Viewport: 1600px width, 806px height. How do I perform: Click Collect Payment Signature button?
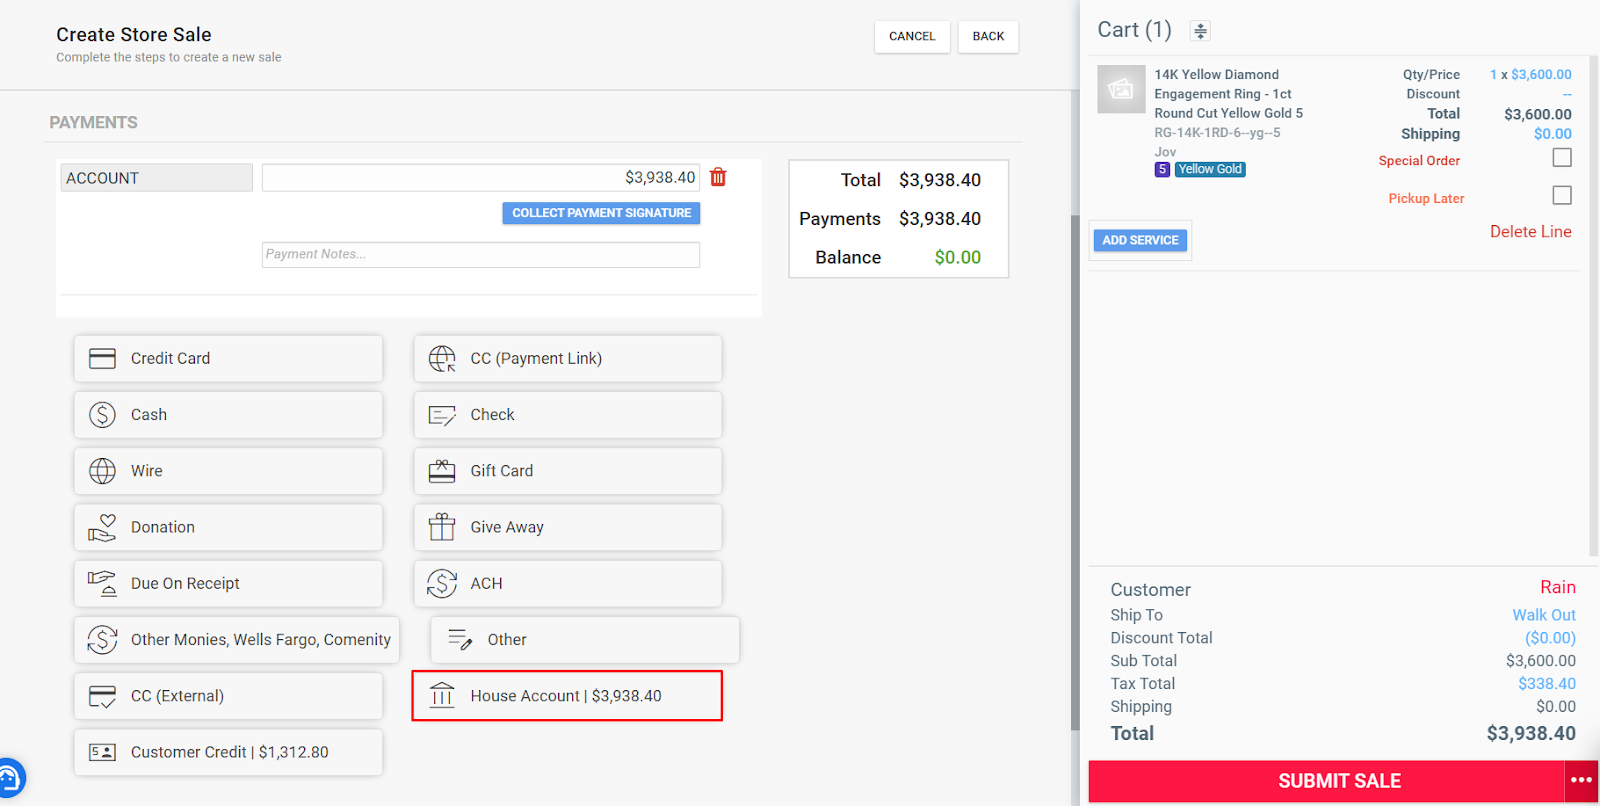tap(601, 213)
